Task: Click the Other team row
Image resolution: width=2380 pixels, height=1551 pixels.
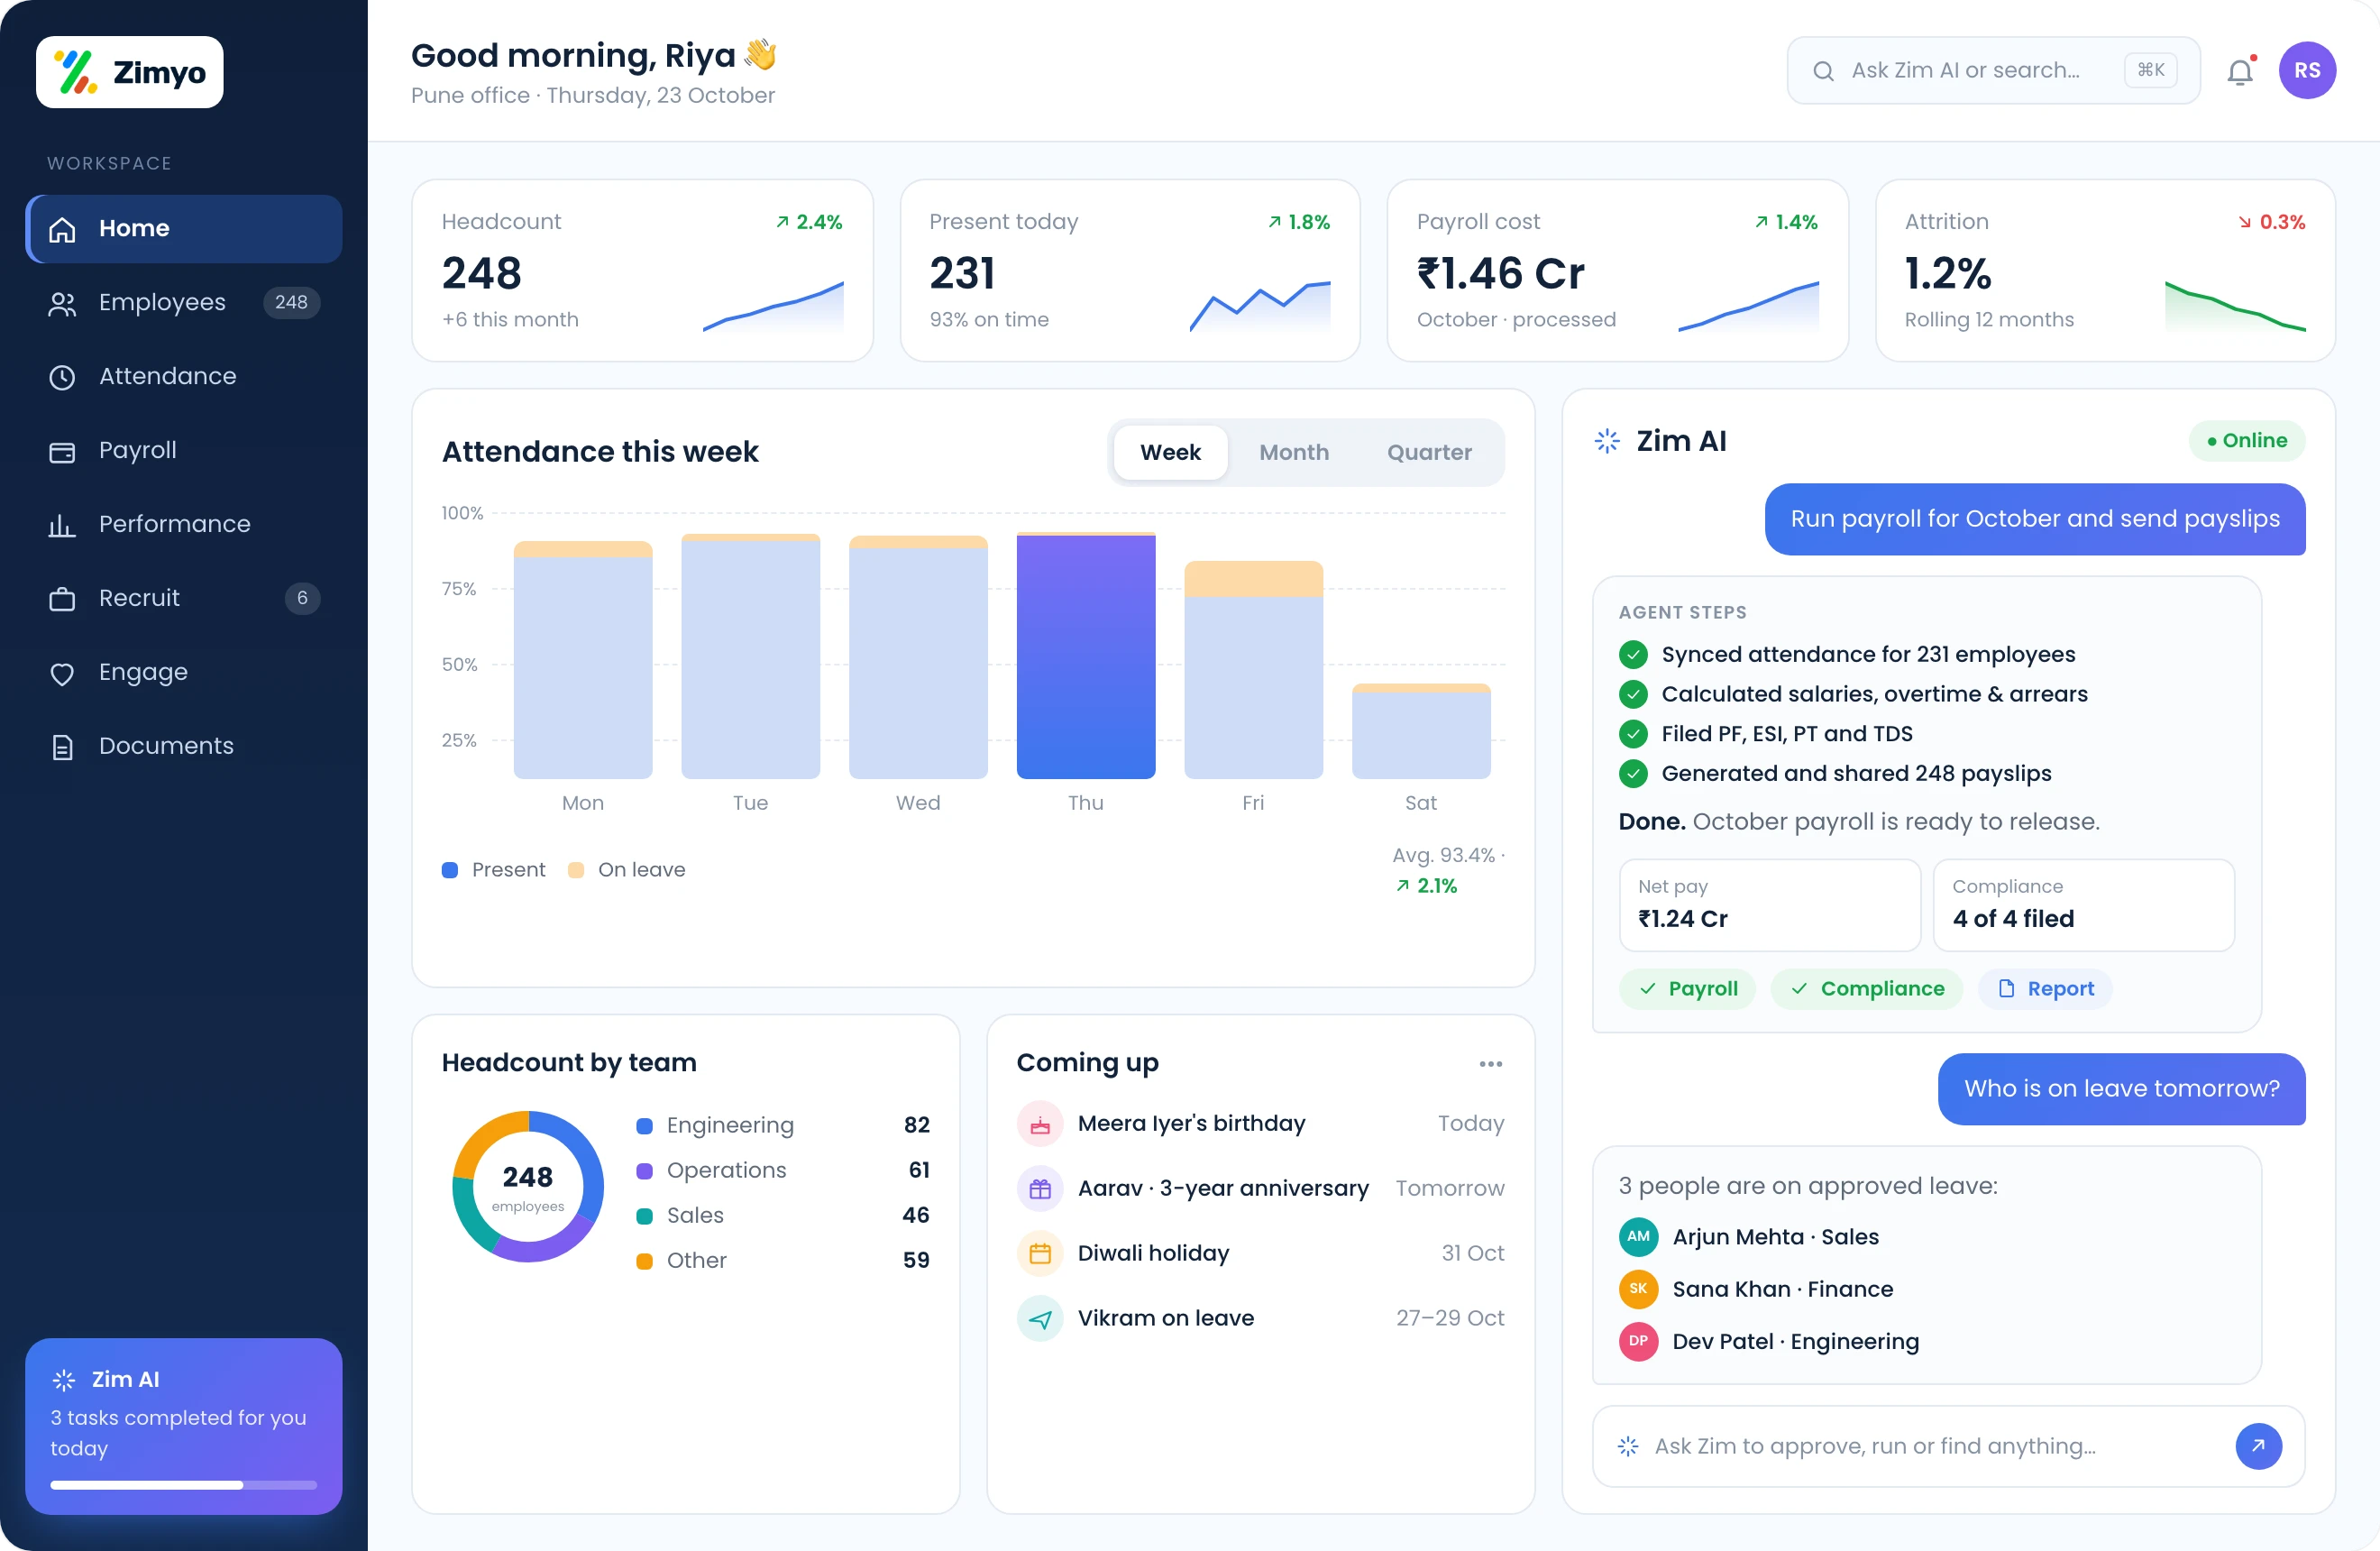Action: (x=783, y=1261)
